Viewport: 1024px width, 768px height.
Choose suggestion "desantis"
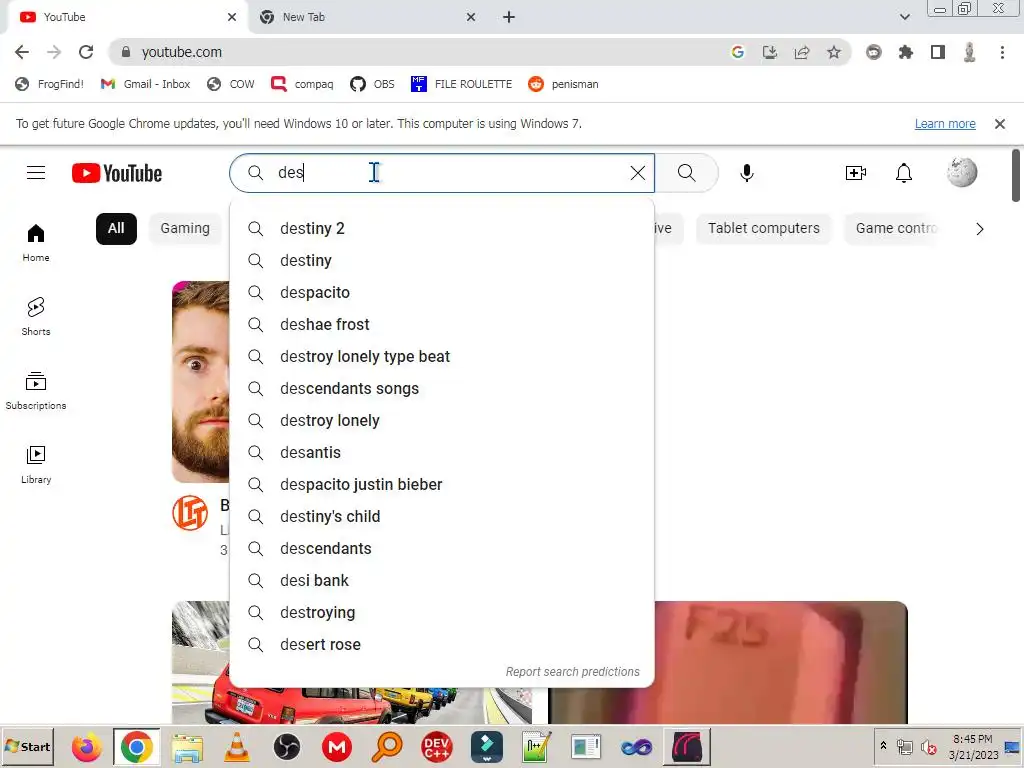click(x=442, y=453)
